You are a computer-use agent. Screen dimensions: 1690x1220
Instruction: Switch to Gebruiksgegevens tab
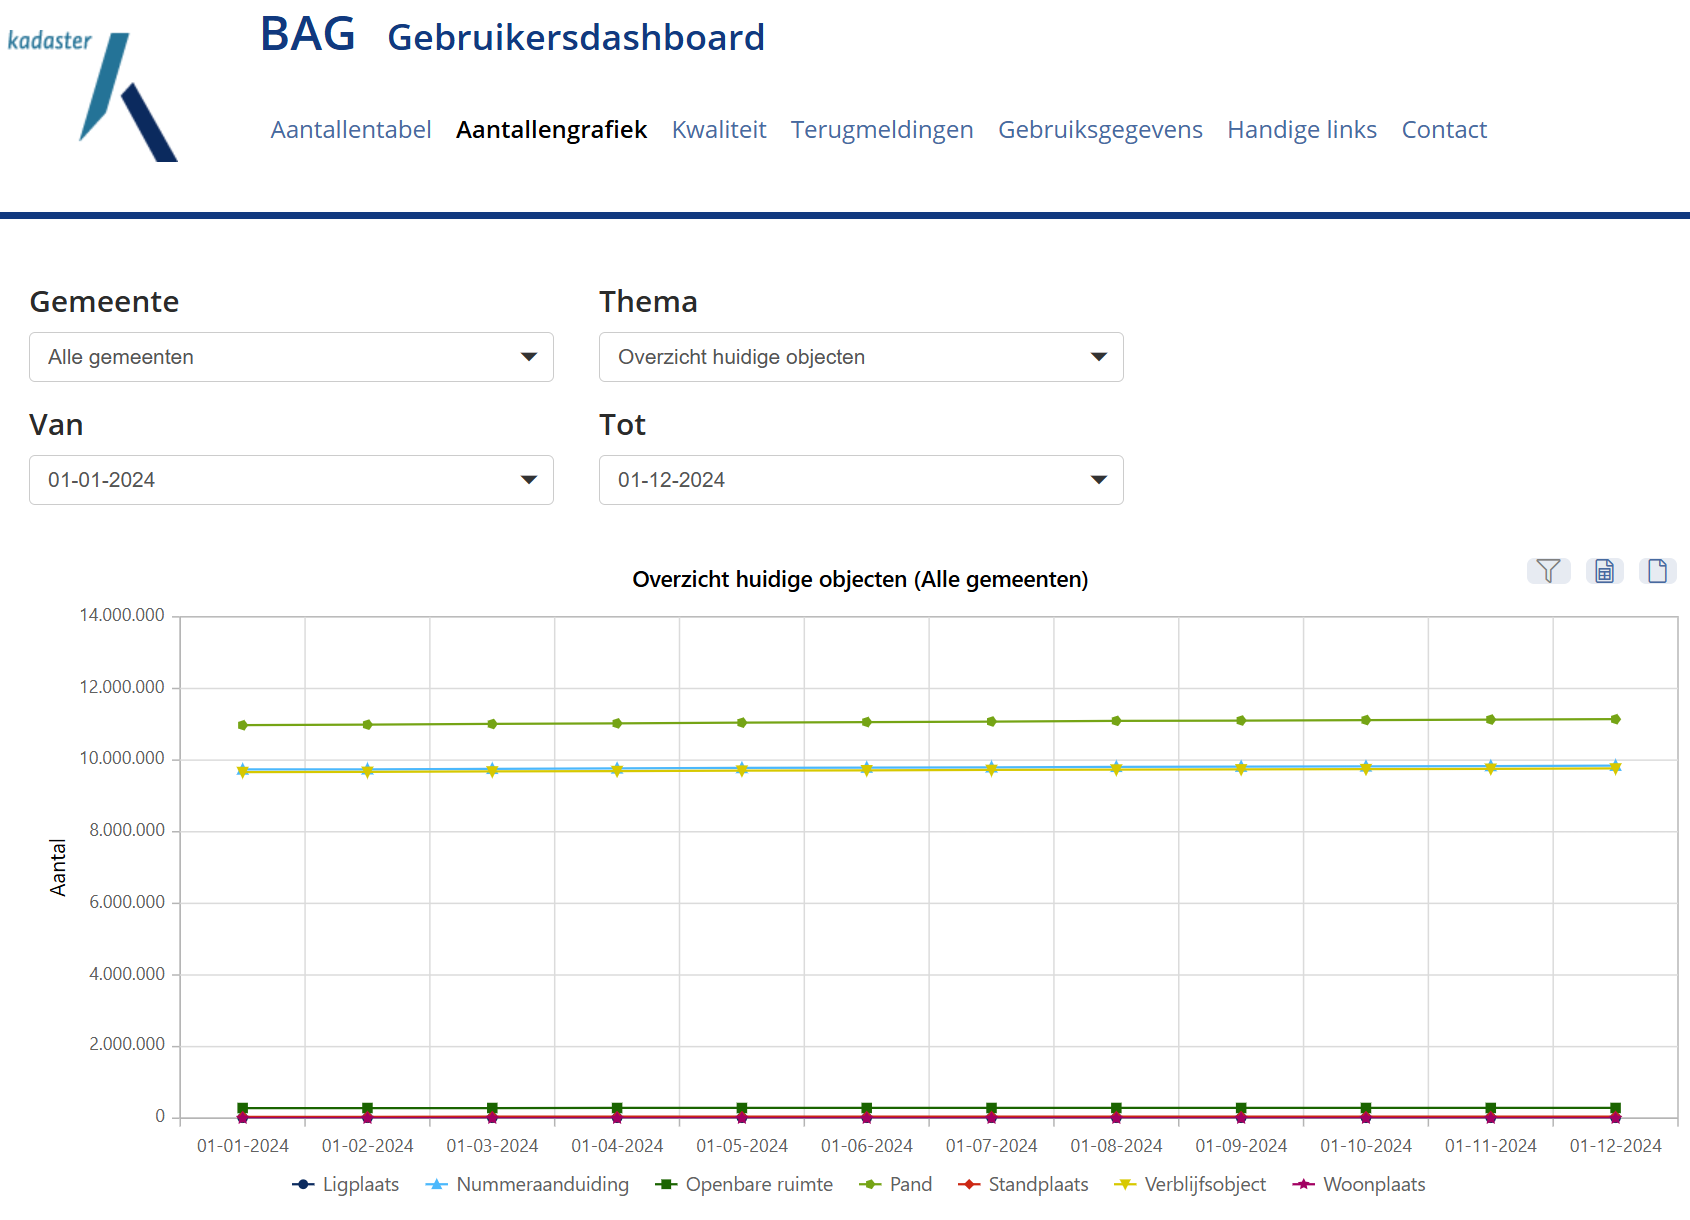coord(1100,130)
